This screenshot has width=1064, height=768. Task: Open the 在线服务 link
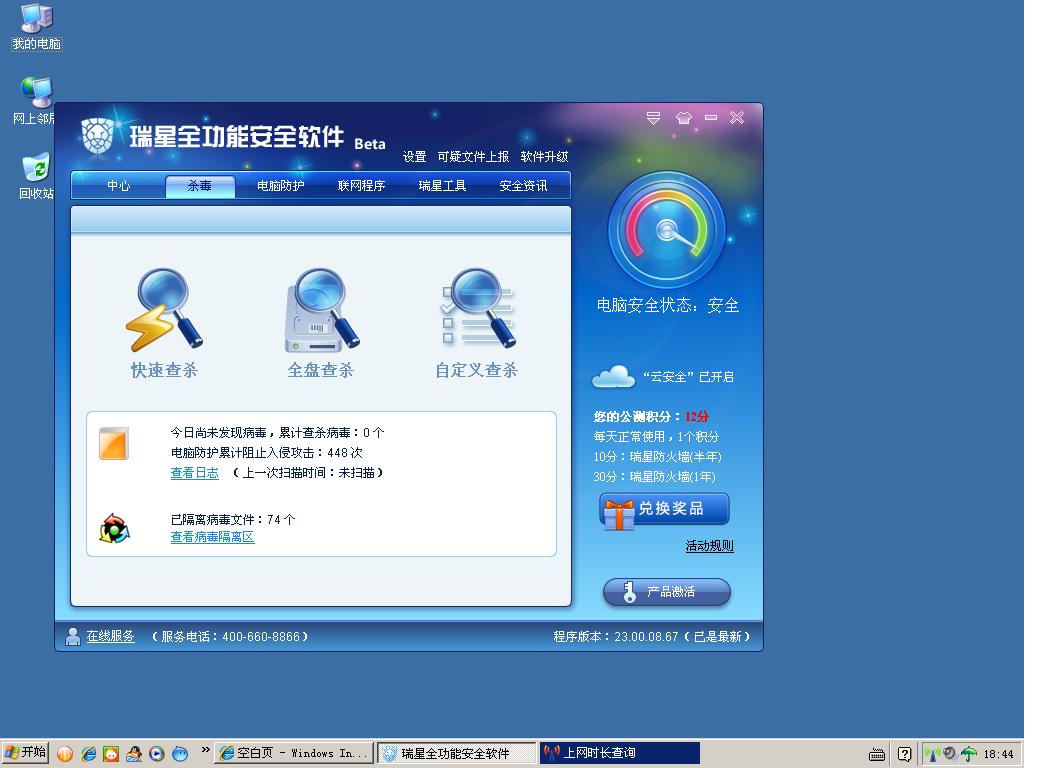coord(111,636)
